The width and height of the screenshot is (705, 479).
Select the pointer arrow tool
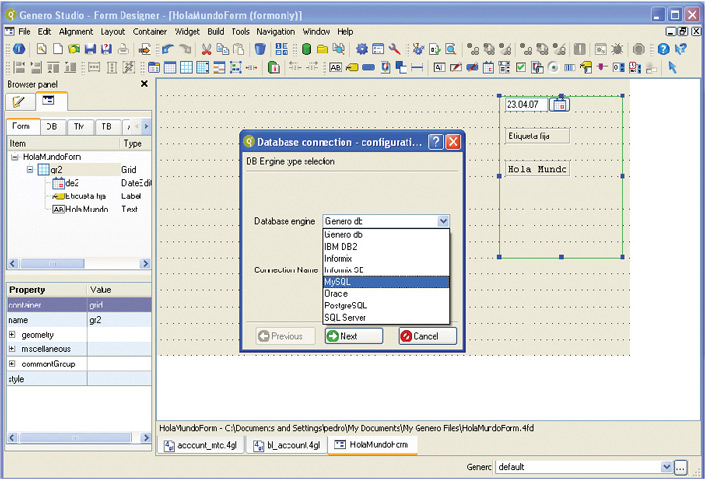(672, 68)
